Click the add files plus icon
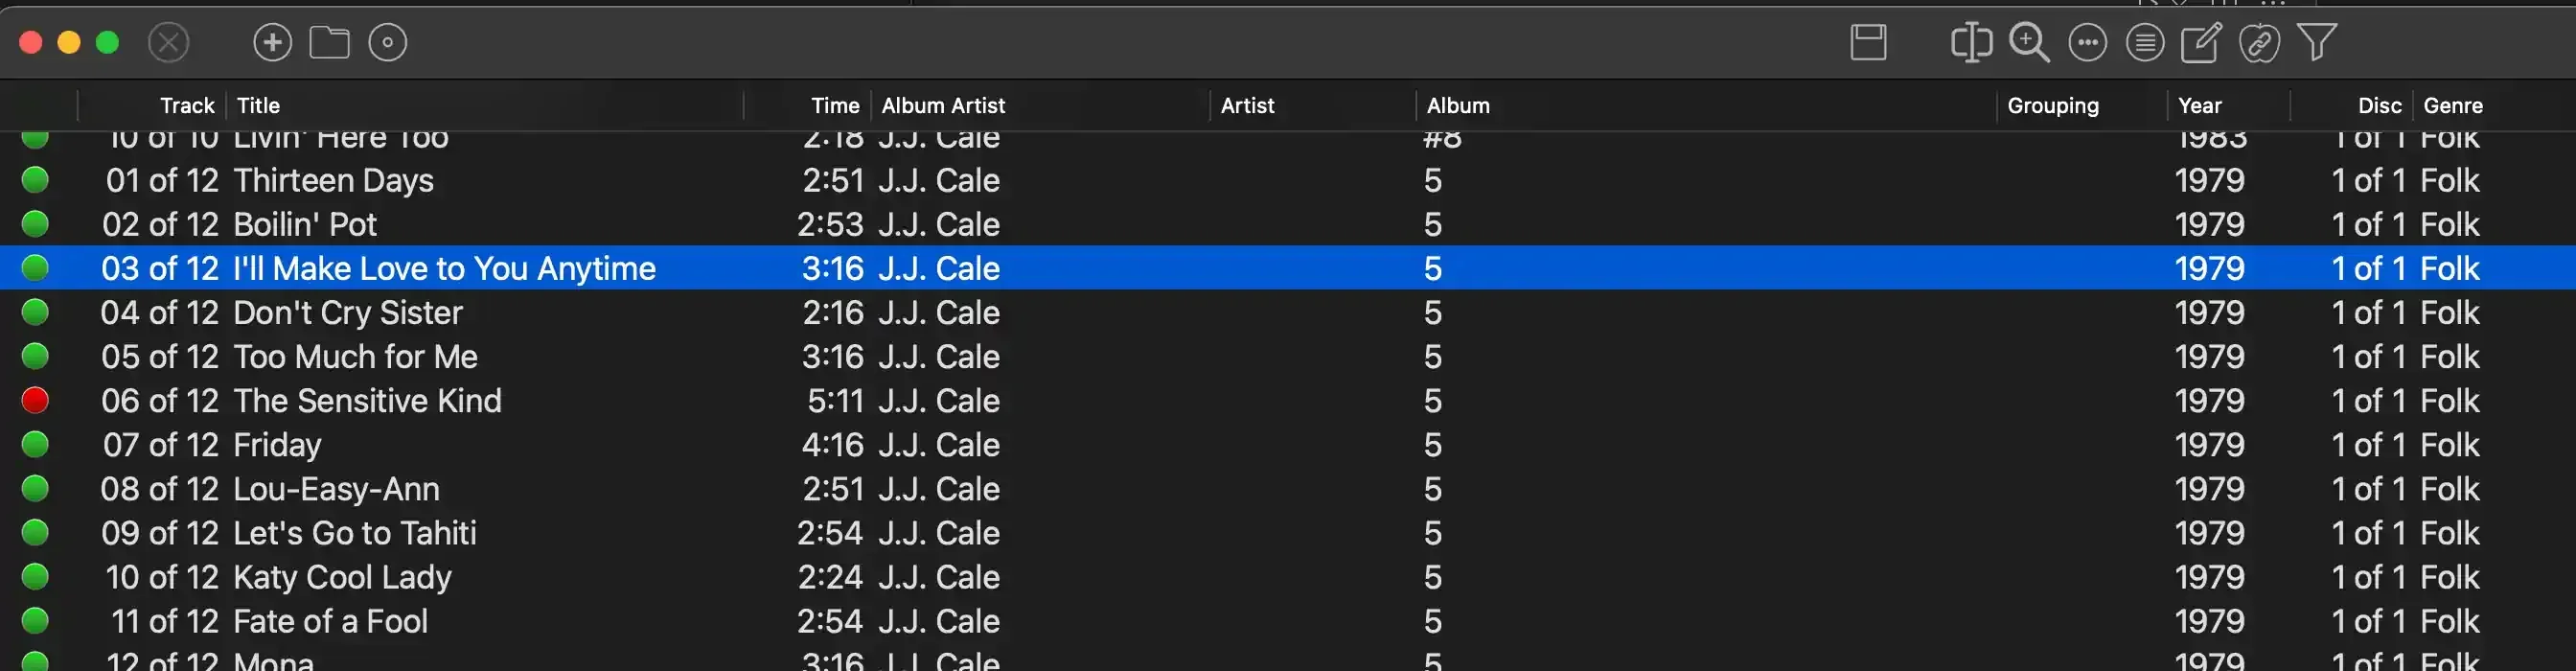The image size is (2576, 671). coord(272,42)
